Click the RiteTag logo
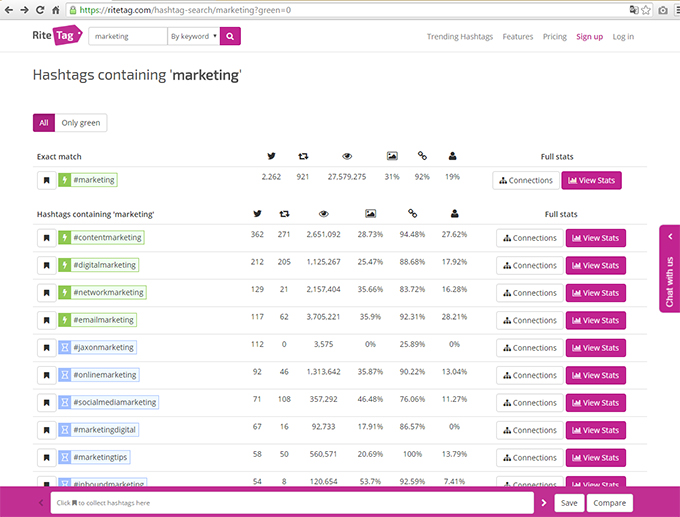 57,36
